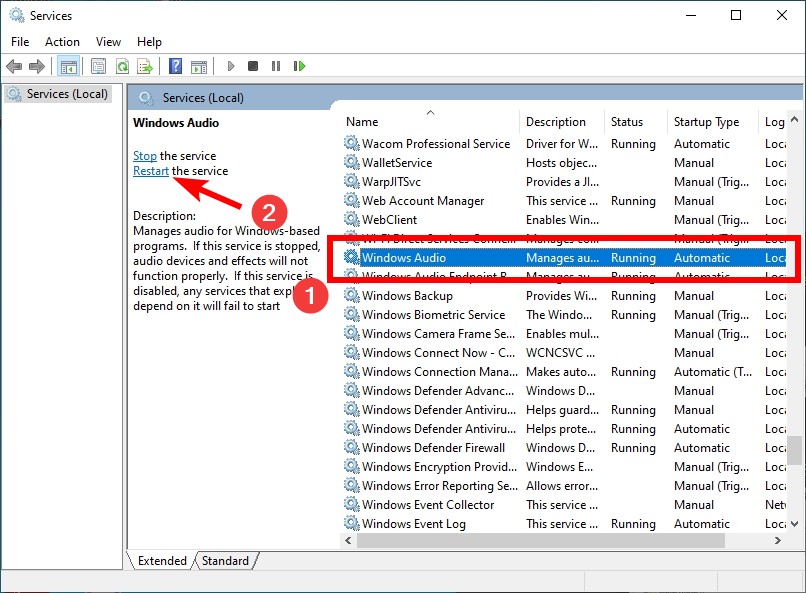Click the gear icon beside Windows Audio

pyautogui.click(x=352, y=257)
